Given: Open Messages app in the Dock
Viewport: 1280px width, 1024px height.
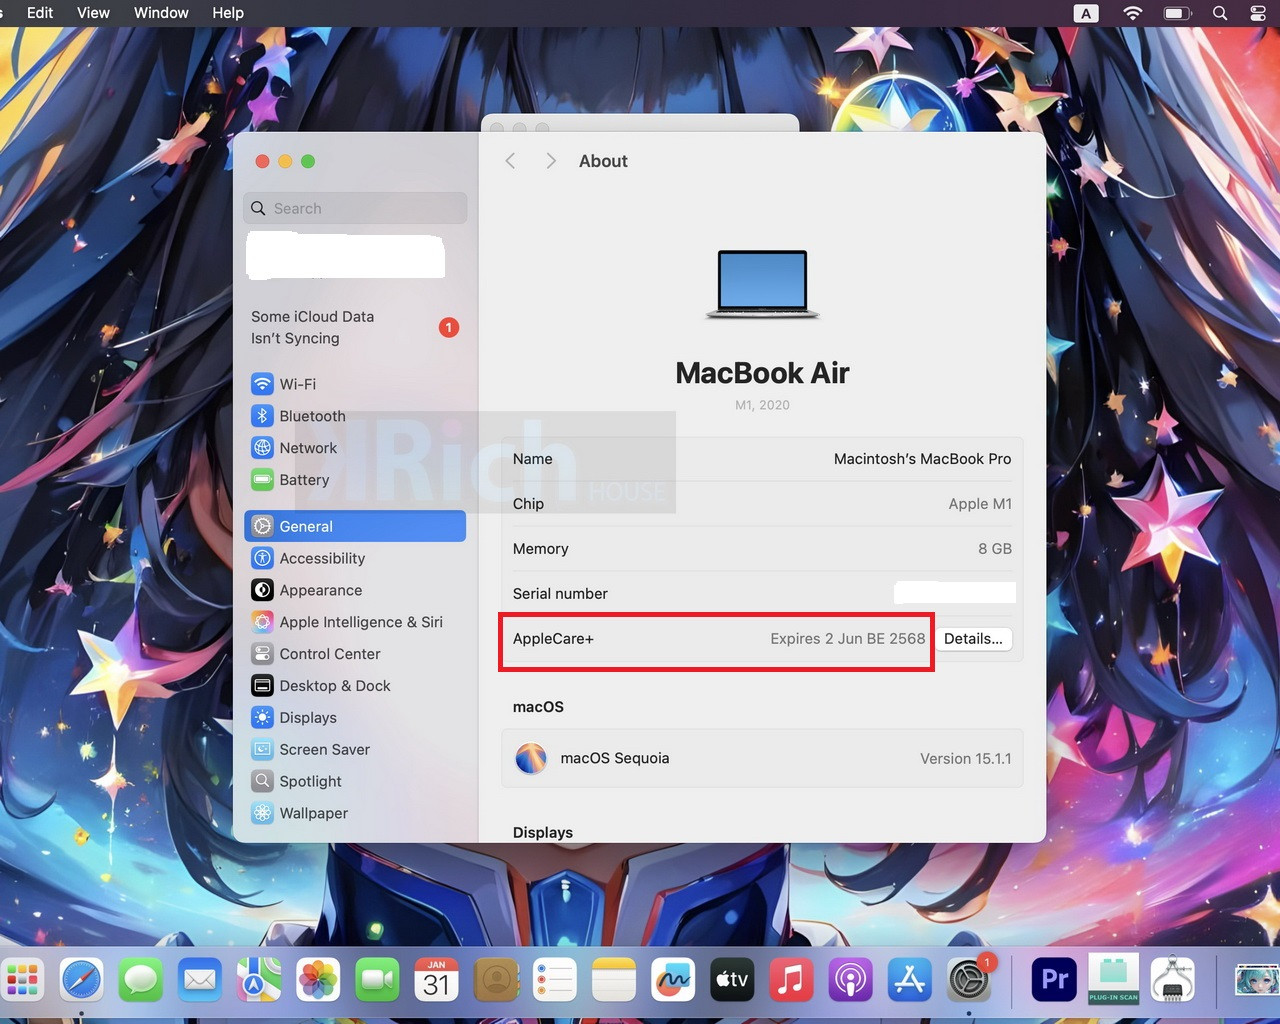Looking at the screenshot, I should pos(141,980).
